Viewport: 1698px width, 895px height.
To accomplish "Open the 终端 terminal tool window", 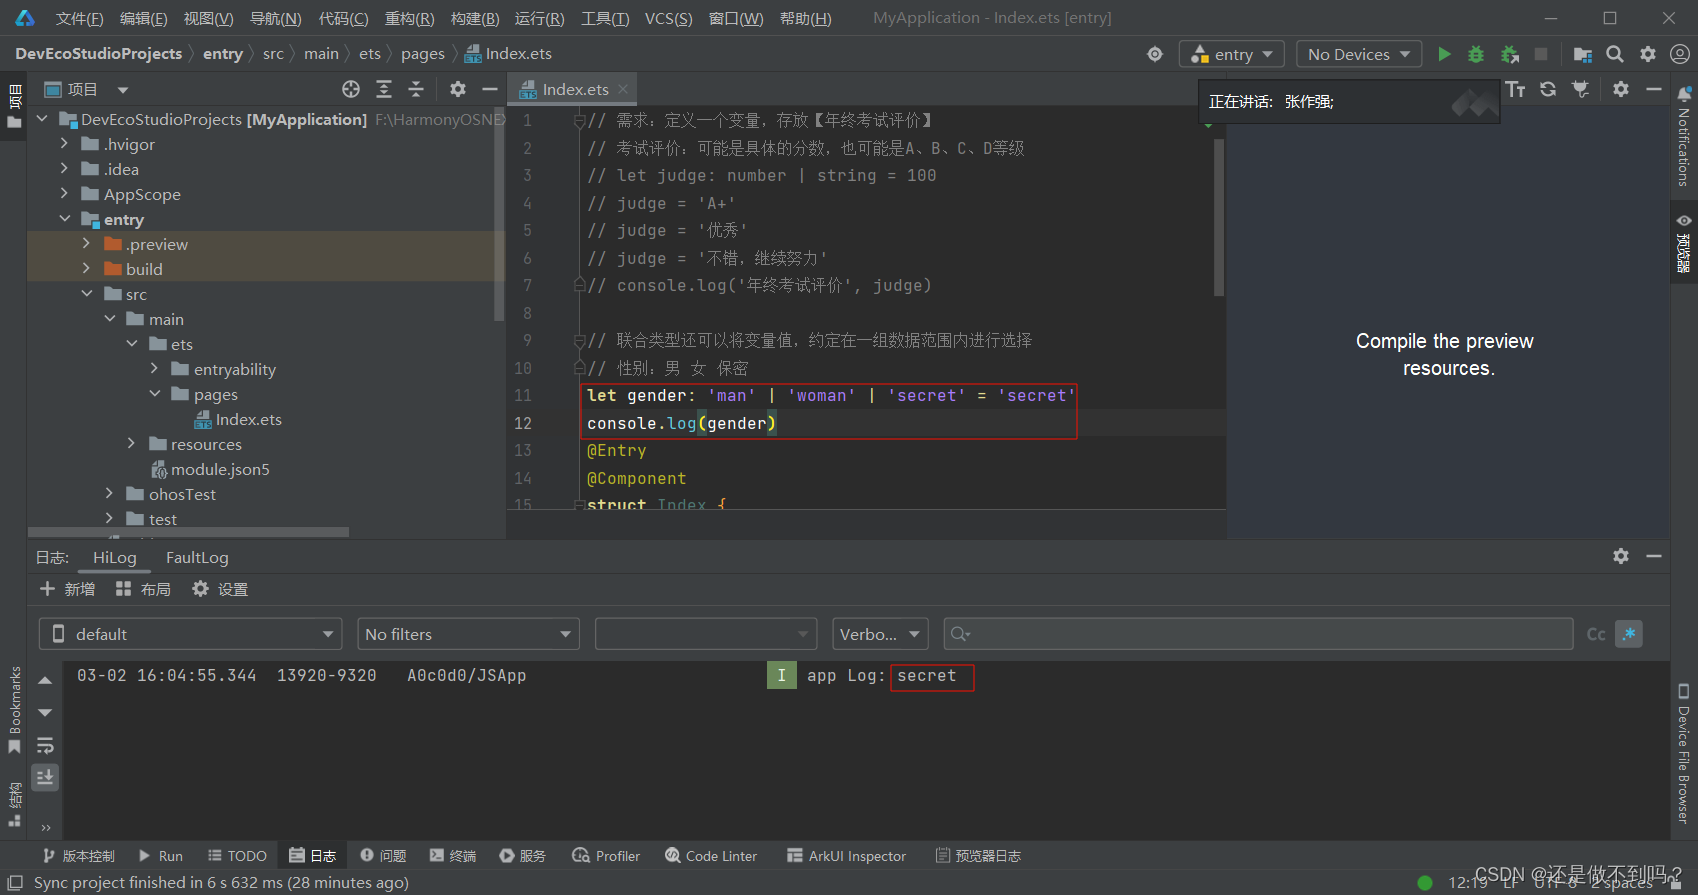I will click(453, 856).
